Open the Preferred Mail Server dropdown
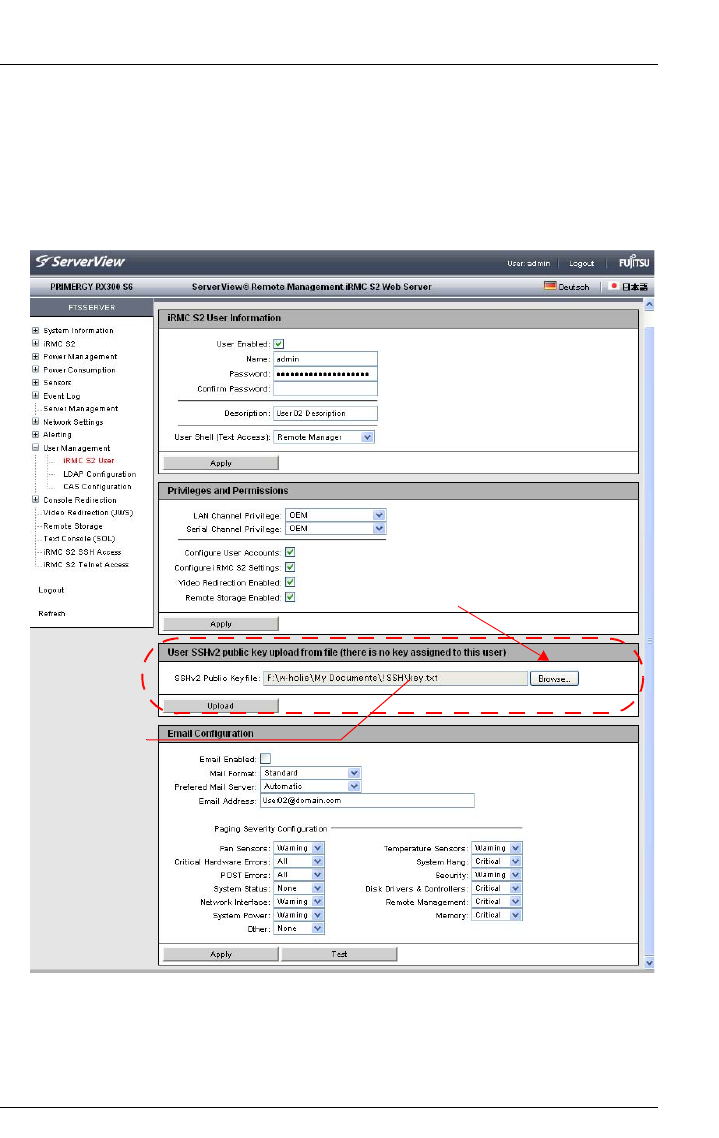Screen dimensions: 719x1138 (x=311, y=786)
